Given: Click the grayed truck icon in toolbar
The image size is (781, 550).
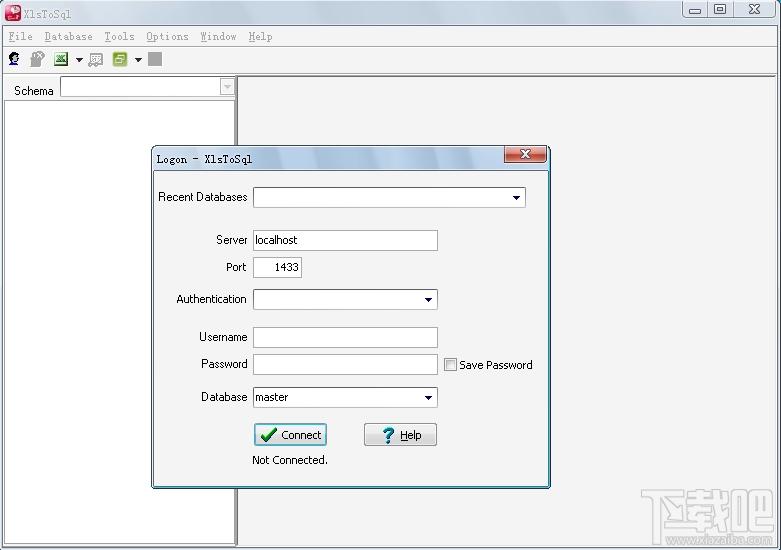Looking at the screenshot, I should click(x=96, y=60).
